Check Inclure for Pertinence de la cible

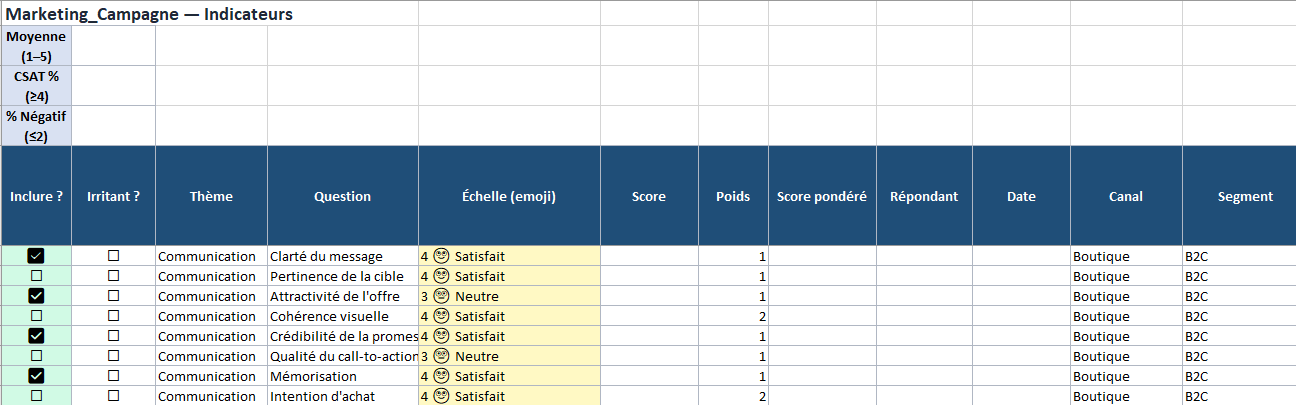(37, 276)
